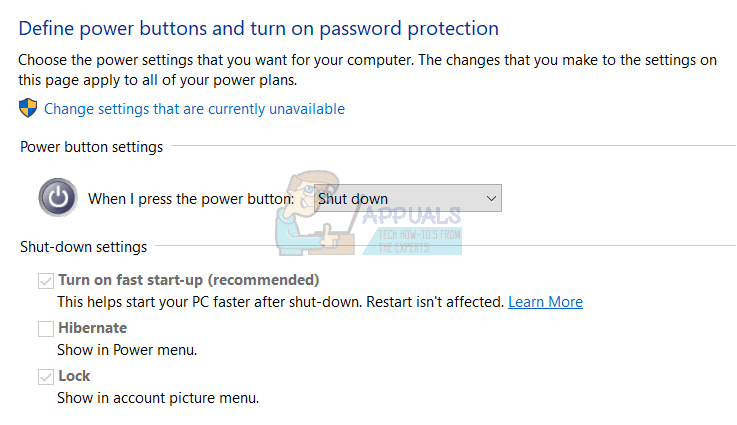The width and height of the screenshot is (737, 425).
Task: Click the "When I press the power button" label
Action: point(190,199)
